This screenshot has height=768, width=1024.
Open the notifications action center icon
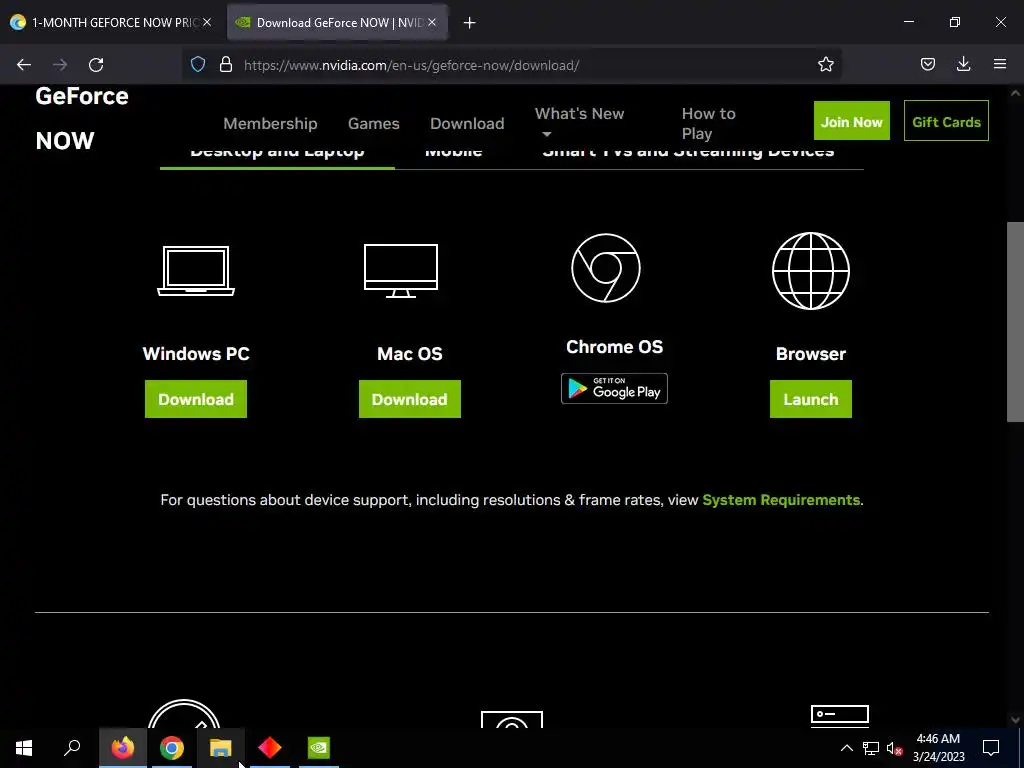point(991,748)
